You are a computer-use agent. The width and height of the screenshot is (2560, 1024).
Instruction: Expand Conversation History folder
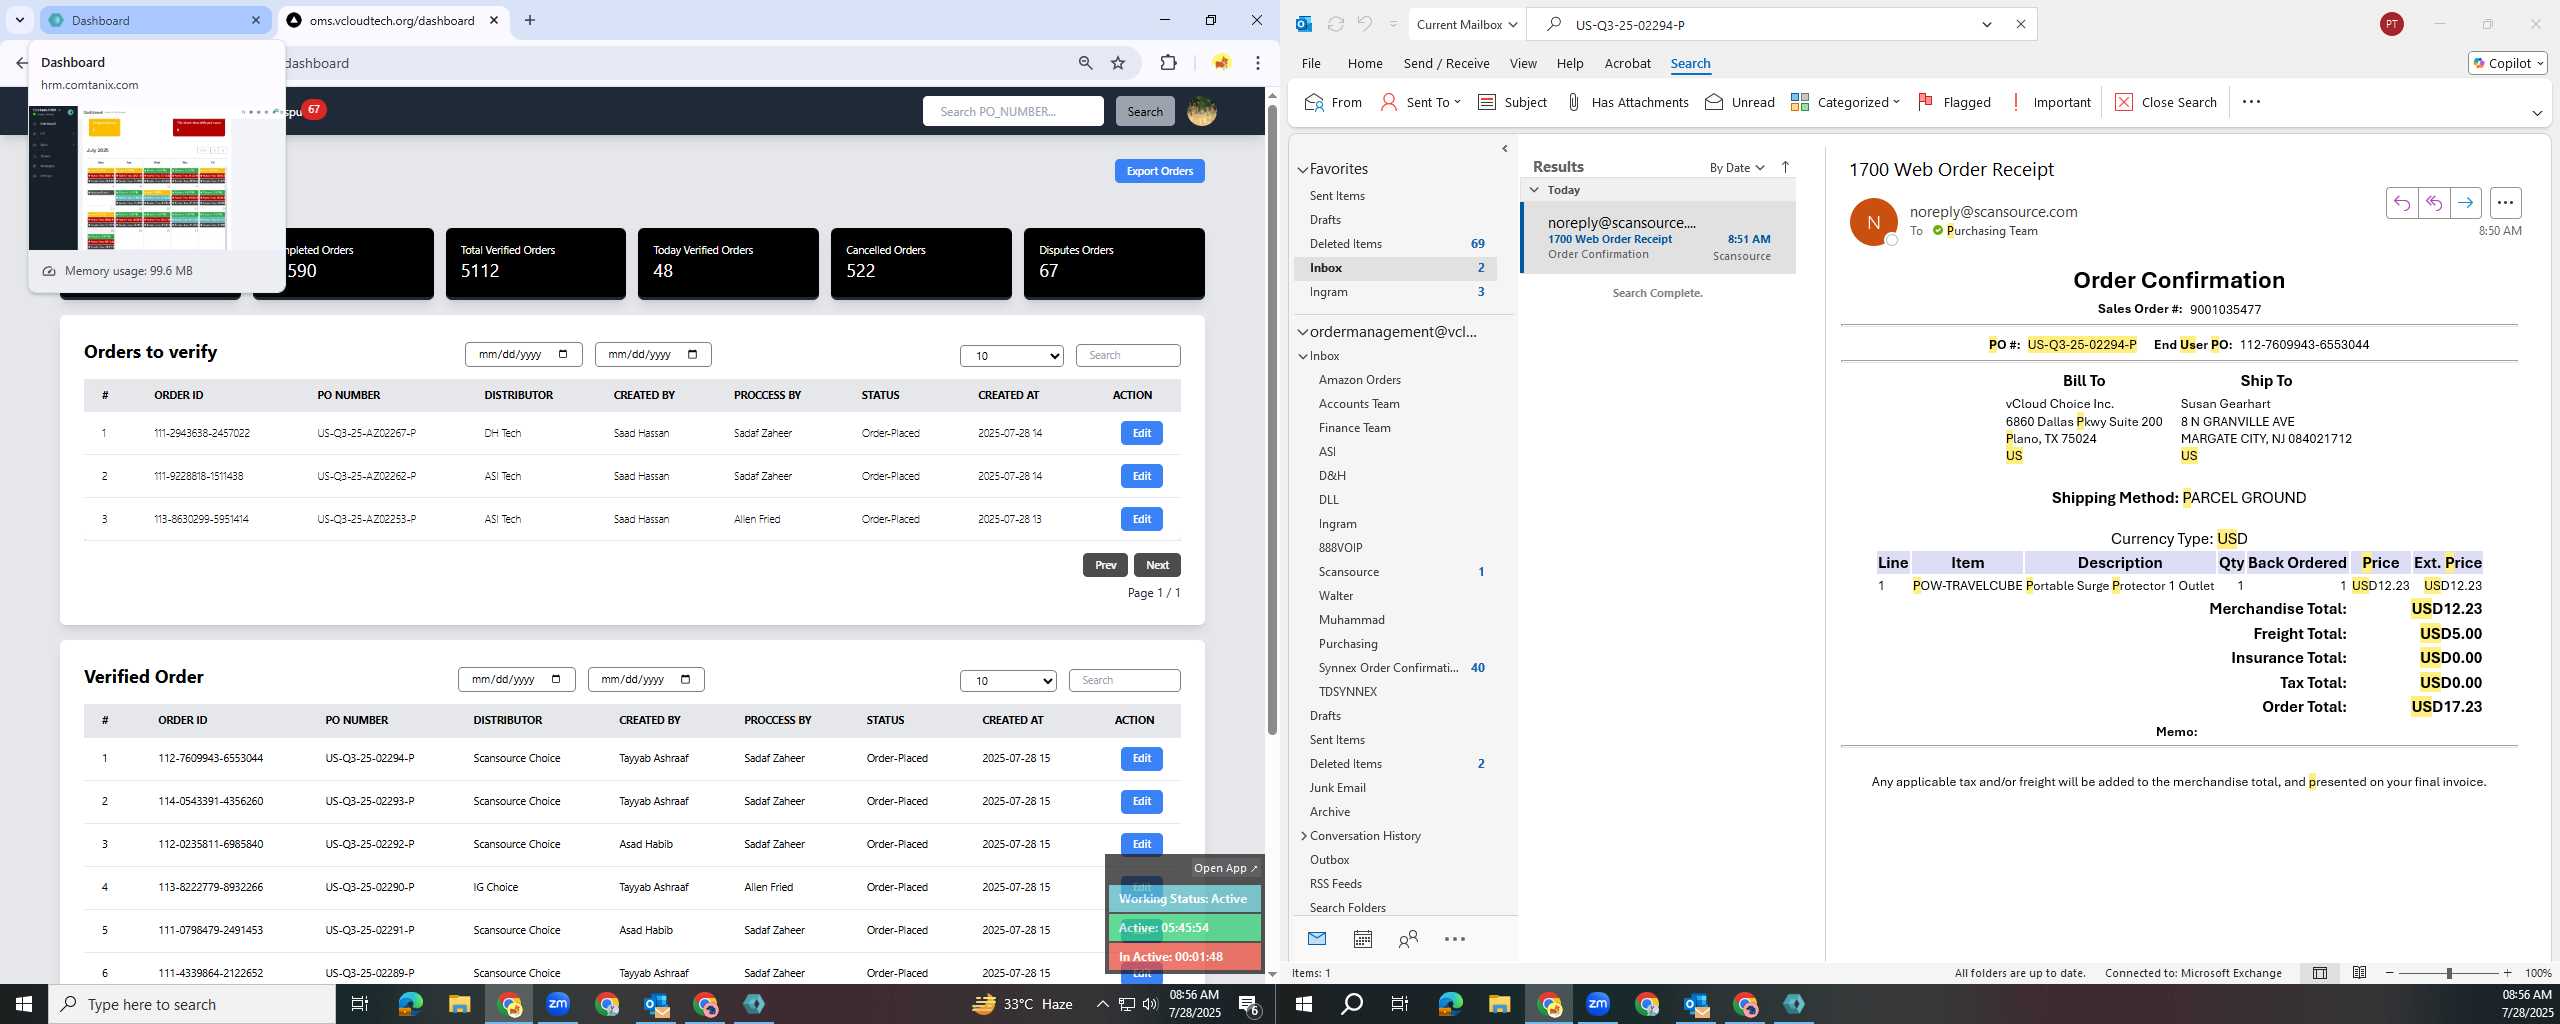pos(1303,836)
